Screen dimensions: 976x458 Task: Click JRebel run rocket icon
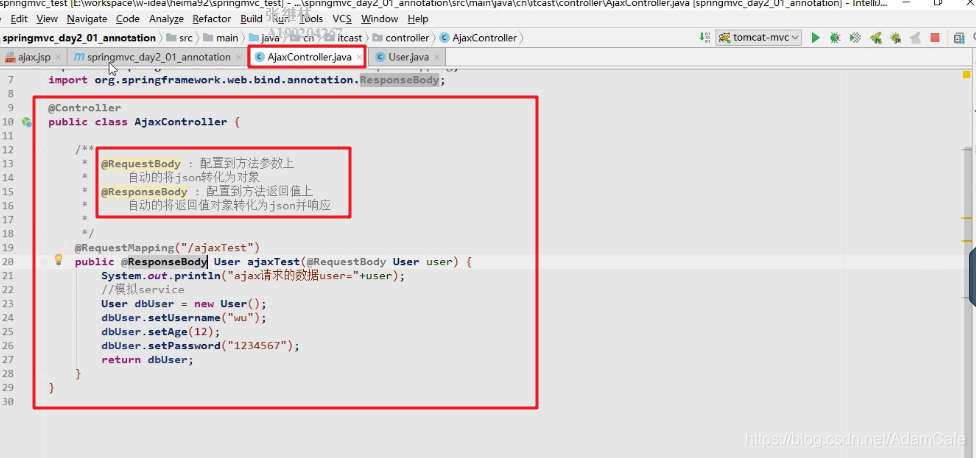pyautogui.click(x=876, y=38)
